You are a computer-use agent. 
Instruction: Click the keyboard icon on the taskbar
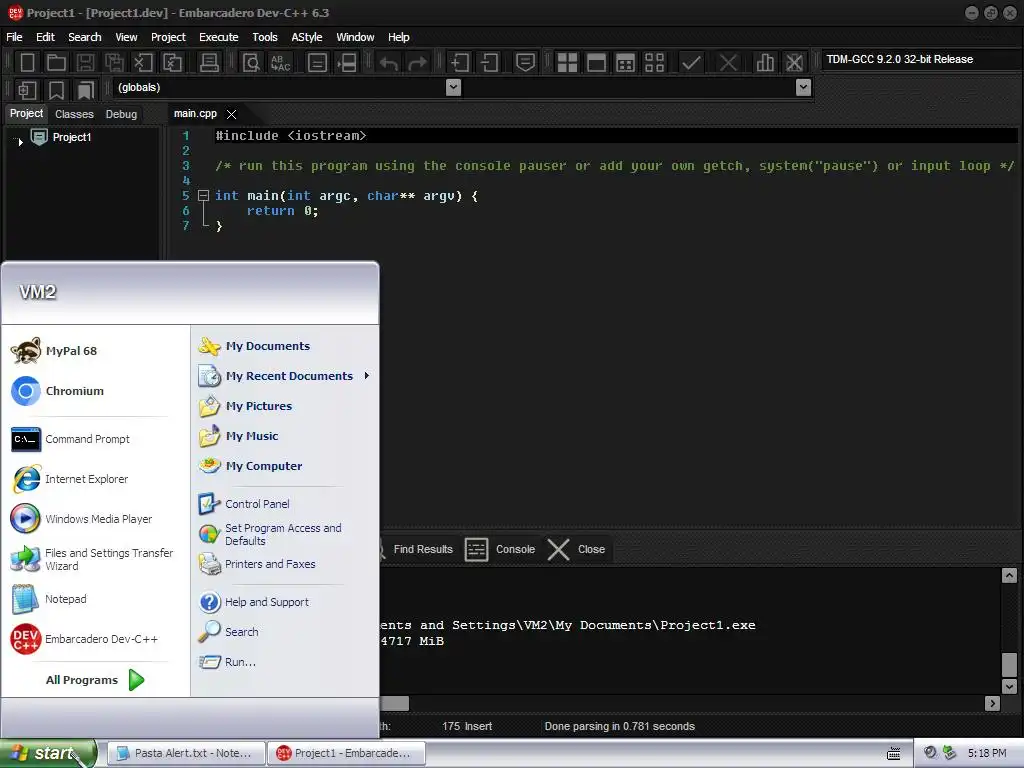[x=893, y=754]
